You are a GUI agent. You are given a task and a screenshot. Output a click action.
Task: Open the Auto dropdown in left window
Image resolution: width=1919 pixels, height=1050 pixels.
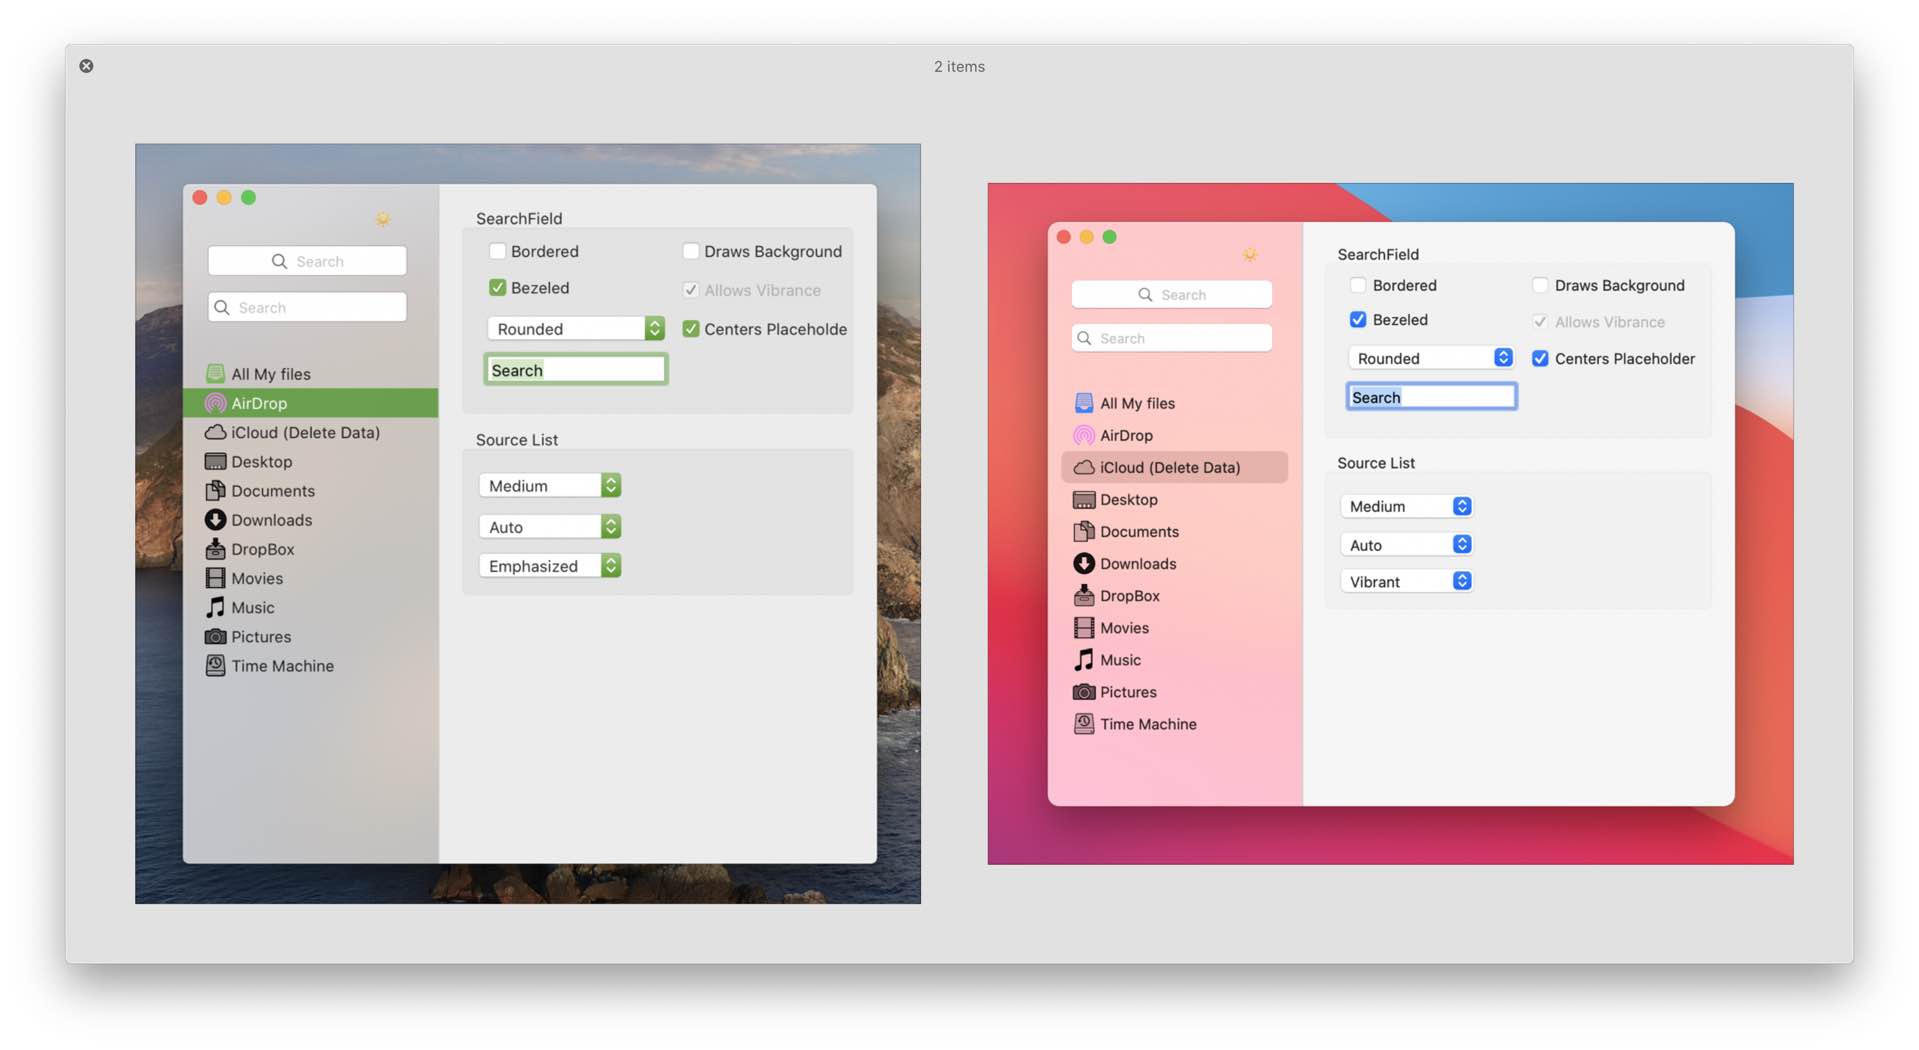[549, 527]
